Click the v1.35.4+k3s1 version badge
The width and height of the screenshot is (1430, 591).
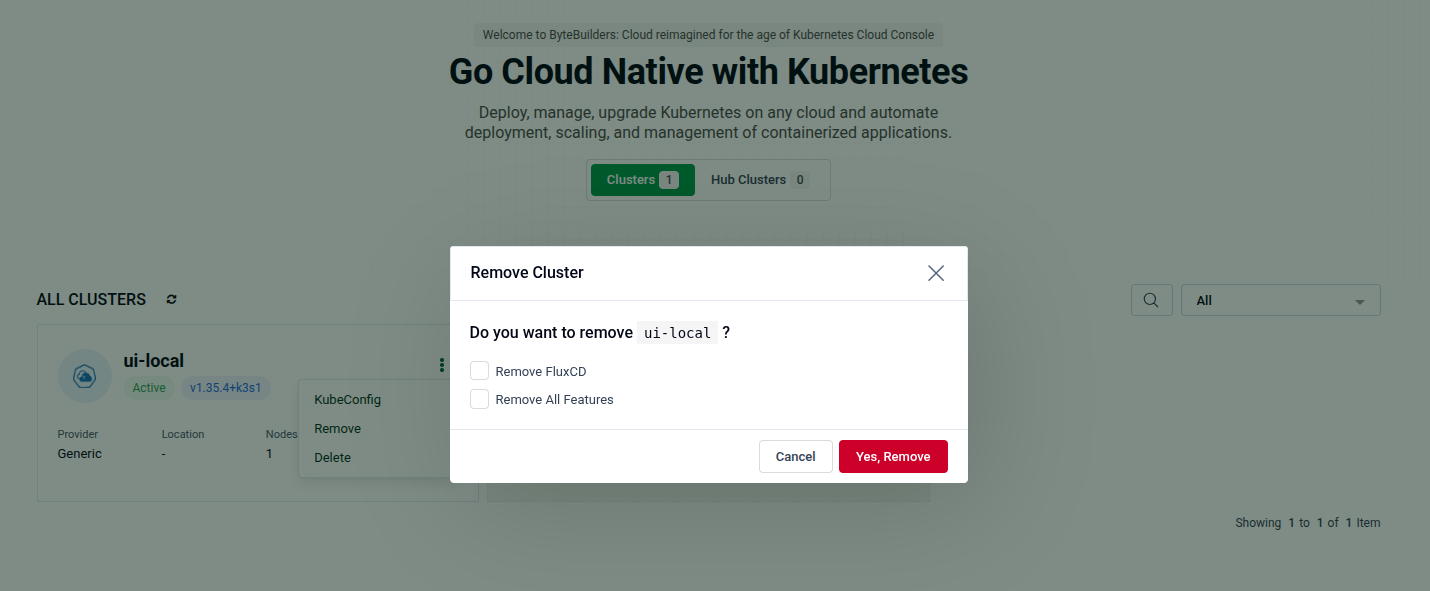pyautogui.click(x=225, y=388)
